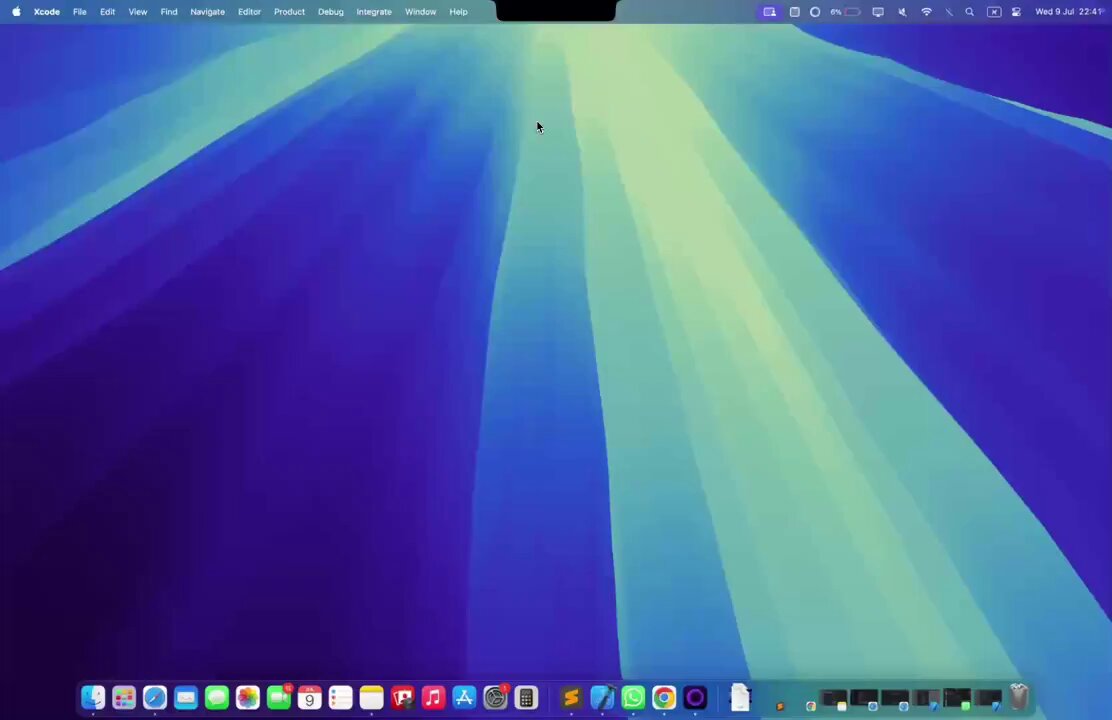Launch Safari from the Dock
Image resolution: width=1112 pixels, height=720 pixels.
tap(155, 697)
